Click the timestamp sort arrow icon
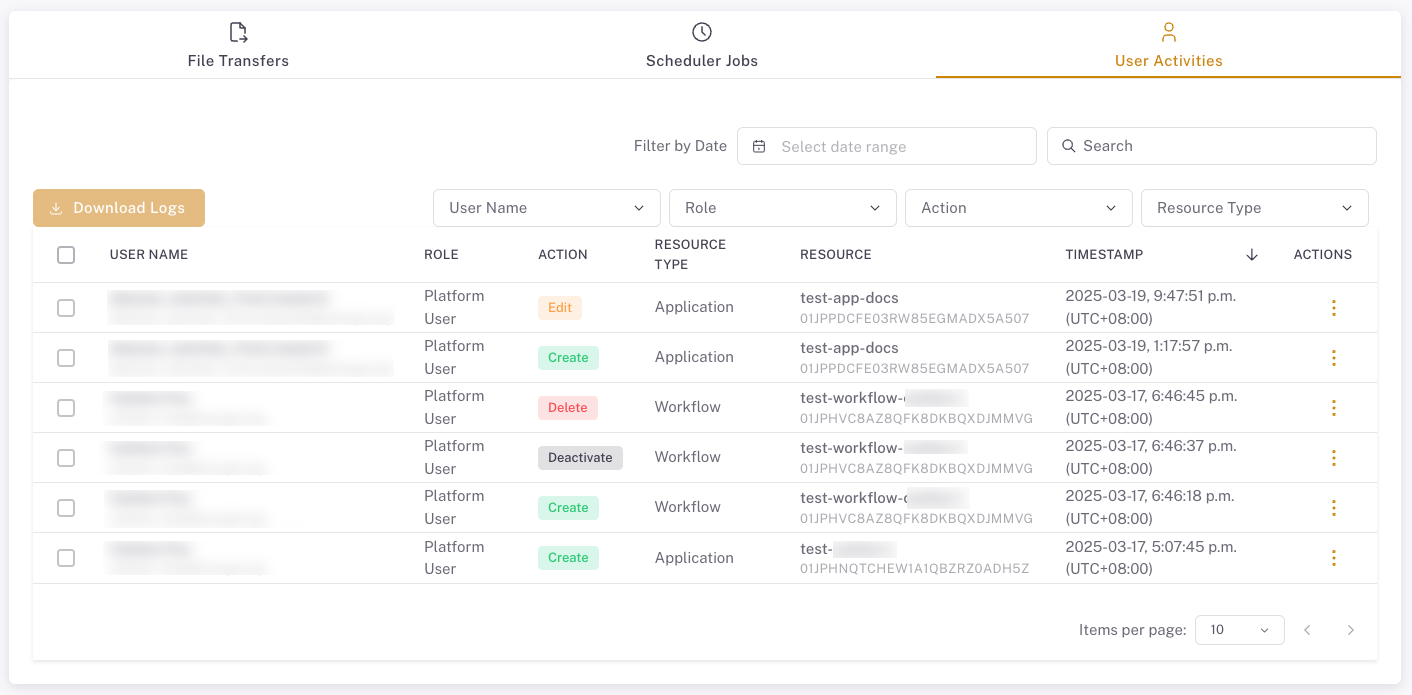The height and width of the screenshot is (695, 1412). (x=1252, y=255)
